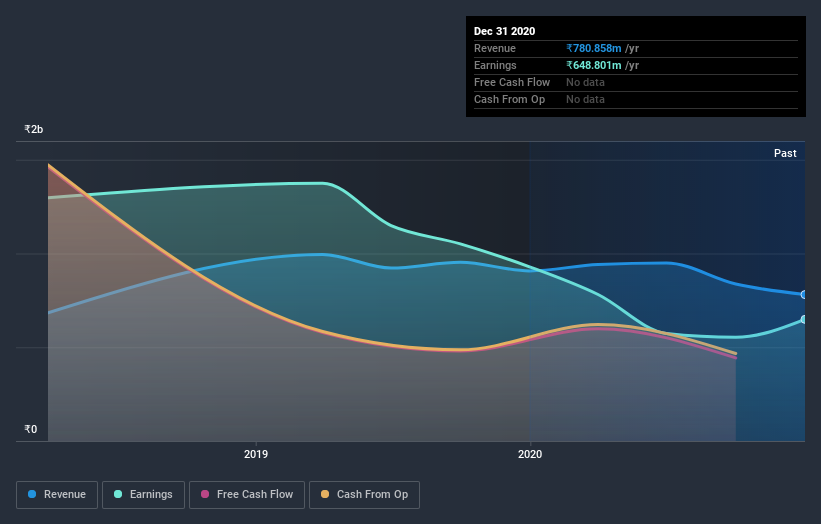Toggle the Earnings legend button

tap(143, 495)
